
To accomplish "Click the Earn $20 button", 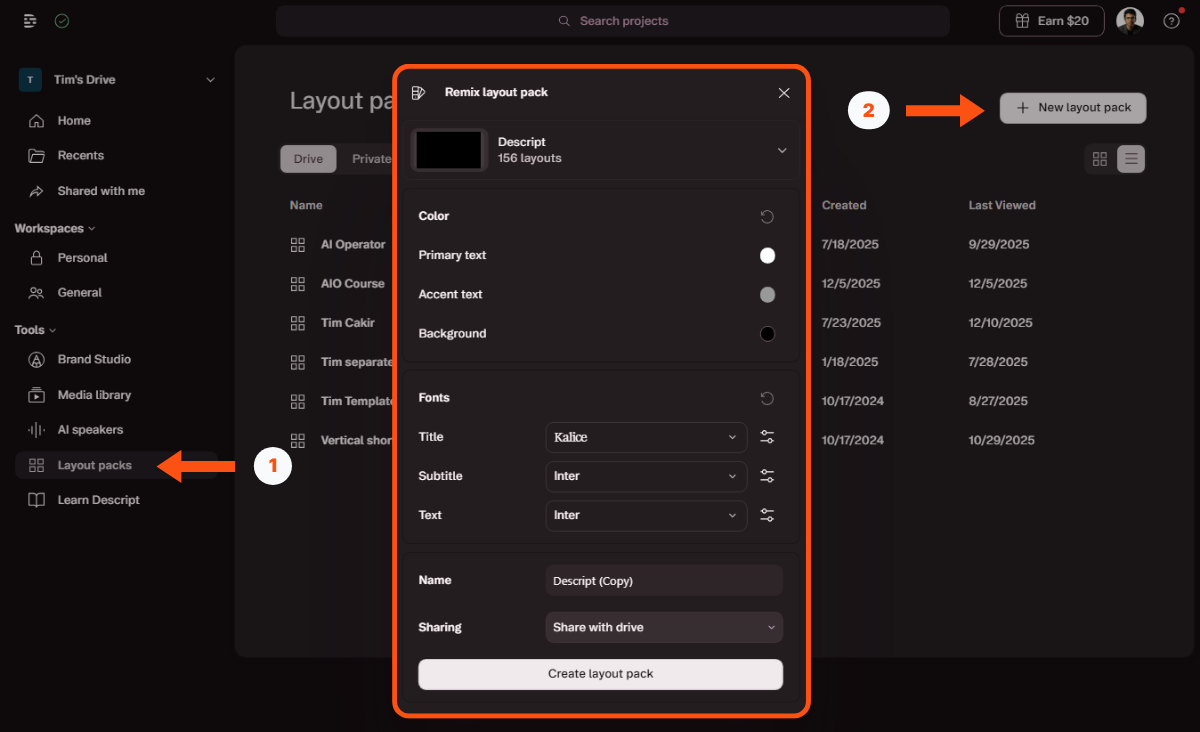I will [1052, 21].
